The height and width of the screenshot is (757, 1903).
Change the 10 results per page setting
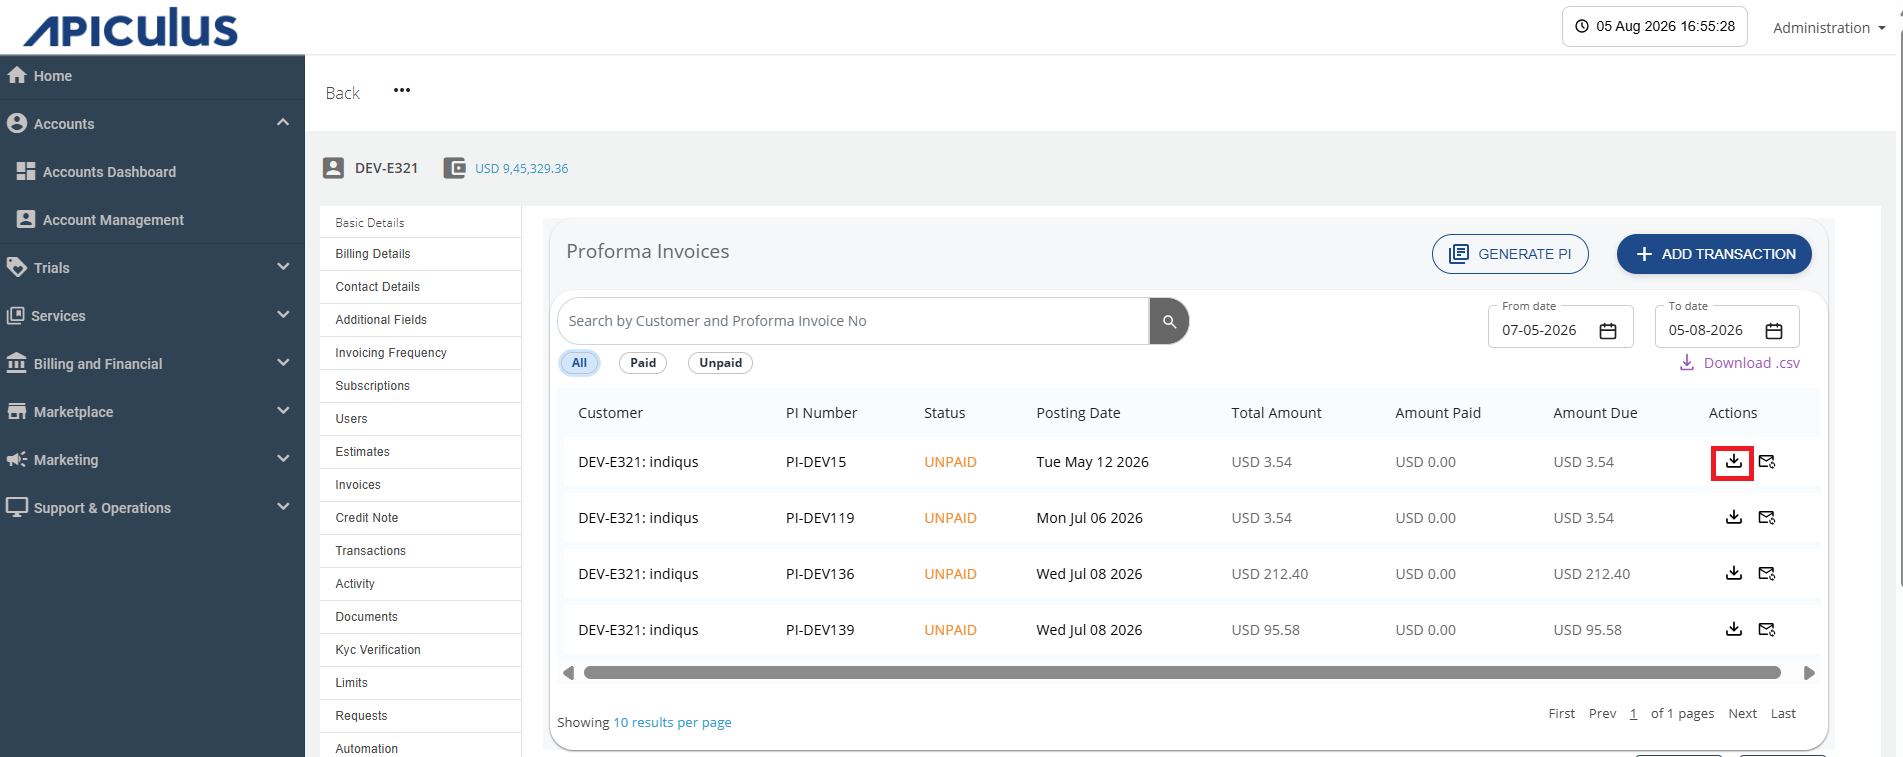point(672,722)
